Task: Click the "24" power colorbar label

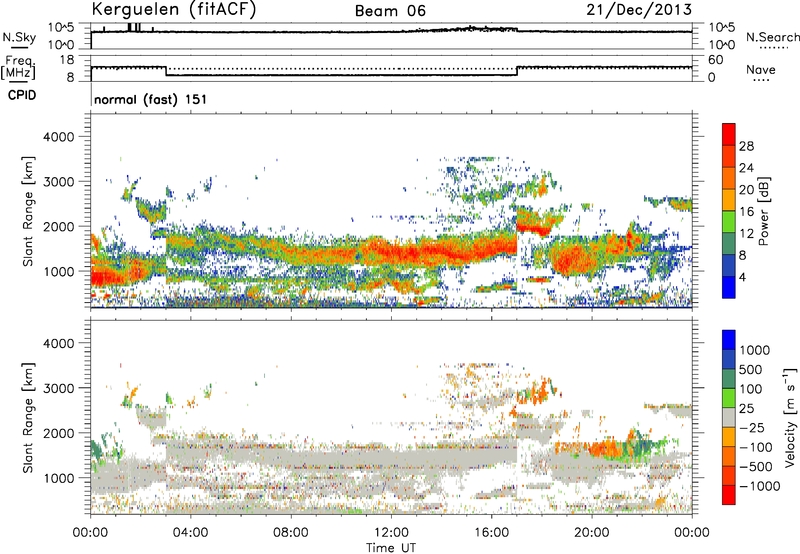Action: tap(746, 168)
